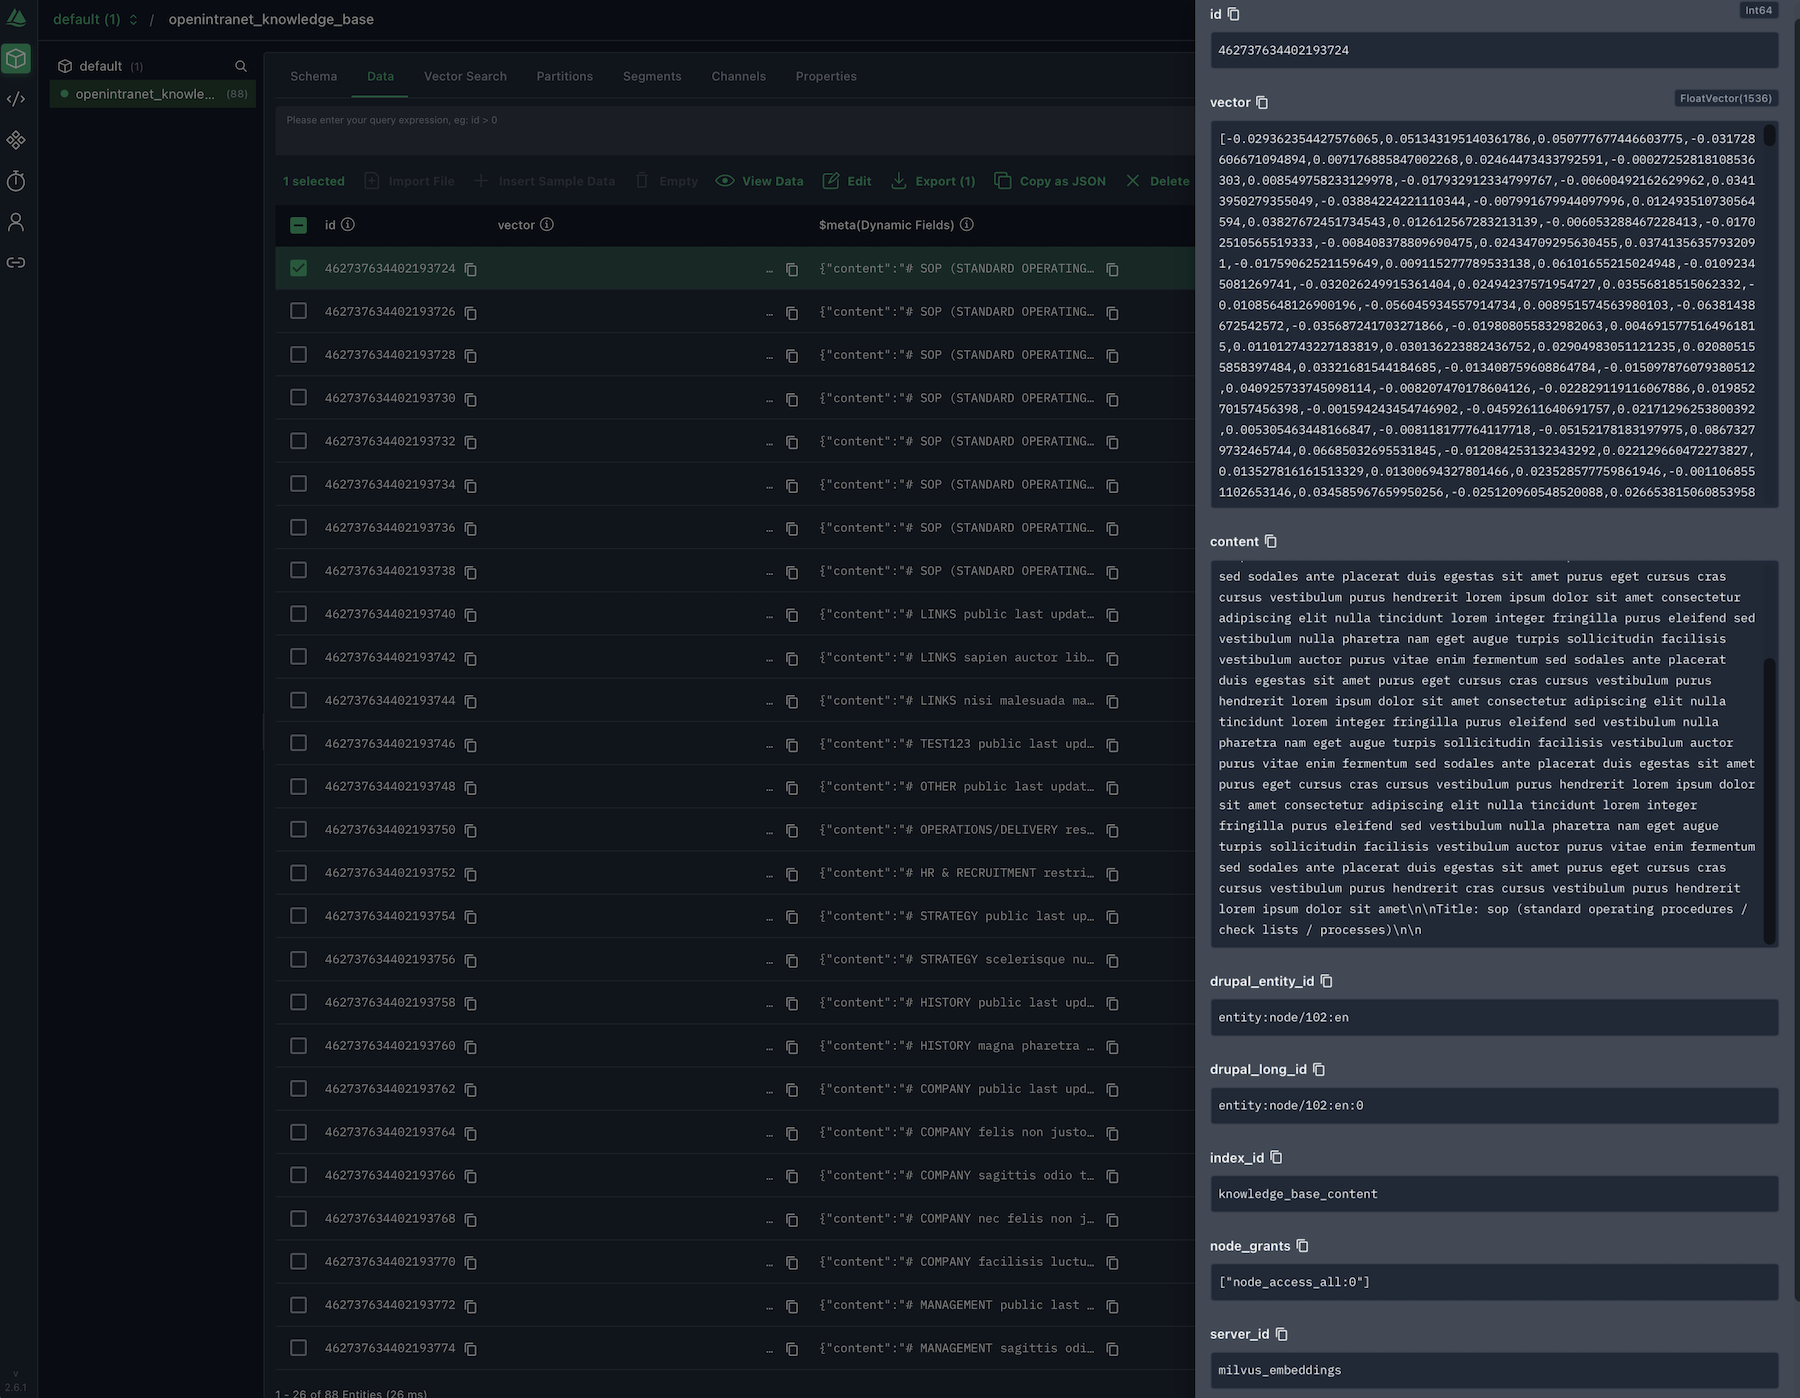
Task: Click the Zilliz logo at top left
Action: (x=16, y=18)
